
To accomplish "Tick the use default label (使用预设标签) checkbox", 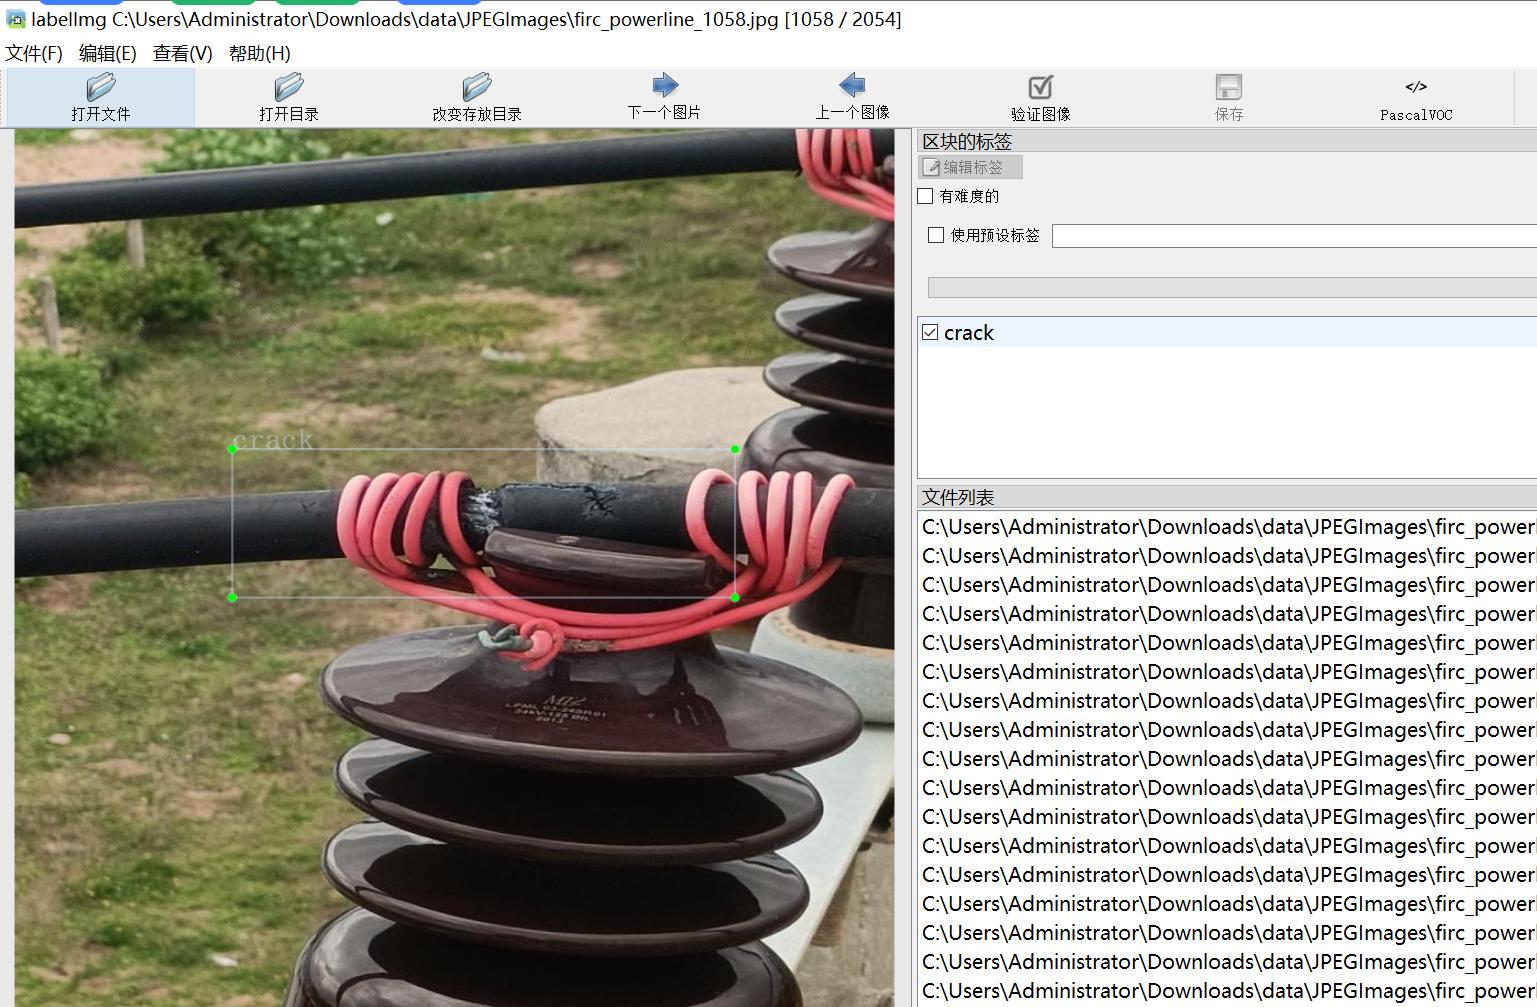I will tap(936, 235).
